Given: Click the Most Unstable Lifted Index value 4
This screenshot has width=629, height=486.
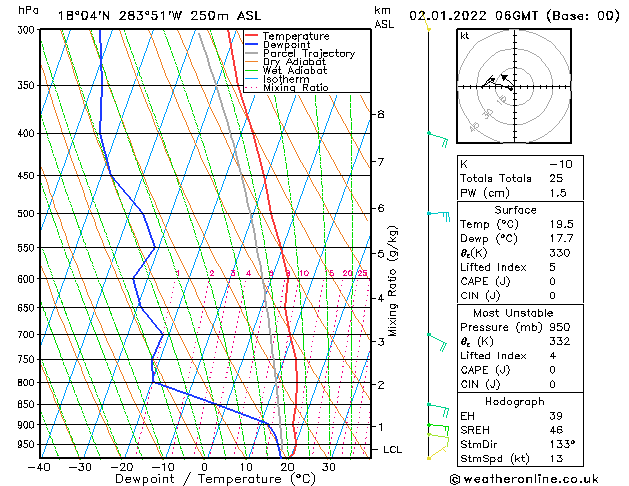Looking at the screenshot, I should pos(552,356).
